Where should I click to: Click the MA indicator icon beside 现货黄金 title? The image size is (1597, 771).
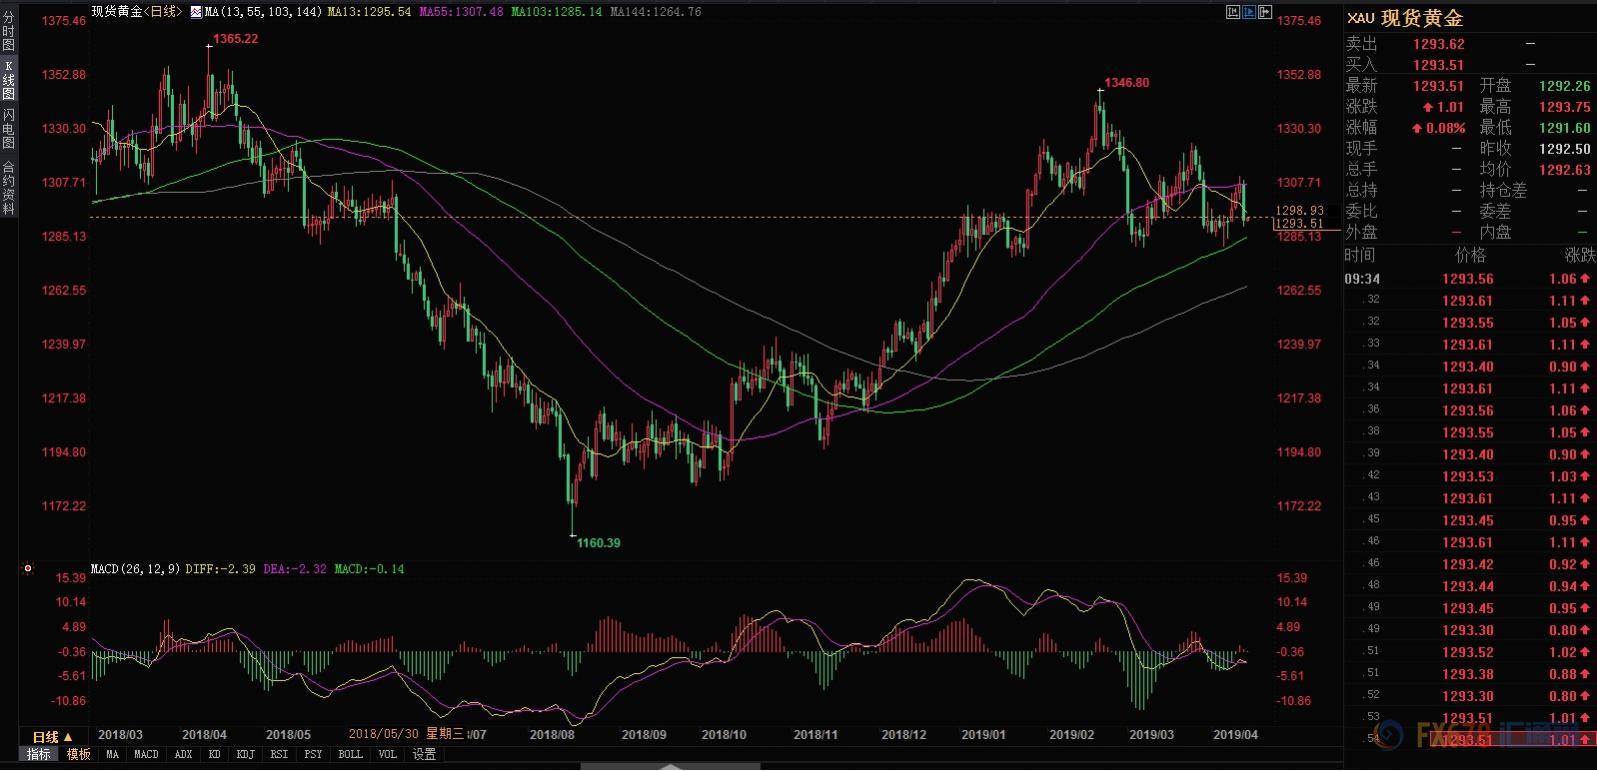[195, 12]
